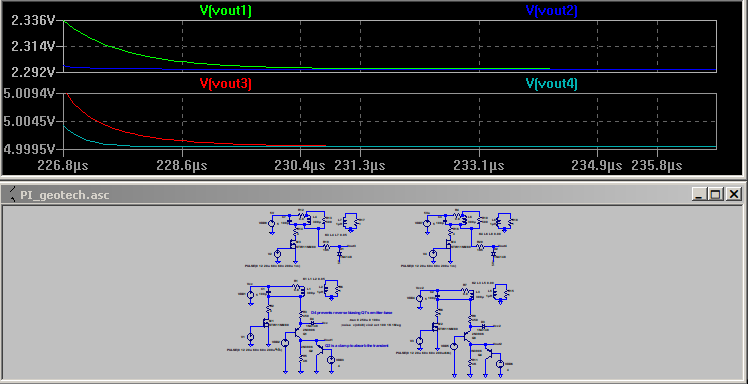
Task: Minimize the PI_geotech.asc schematic window
Action: (x=699, y=194)
